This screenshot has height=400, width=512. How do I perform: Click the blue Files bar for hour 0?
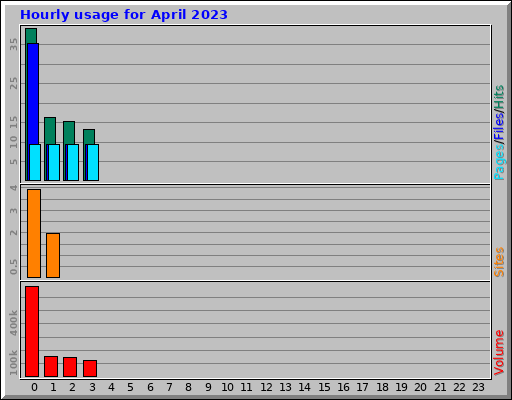pyautogui.click(x=33, y=94)
